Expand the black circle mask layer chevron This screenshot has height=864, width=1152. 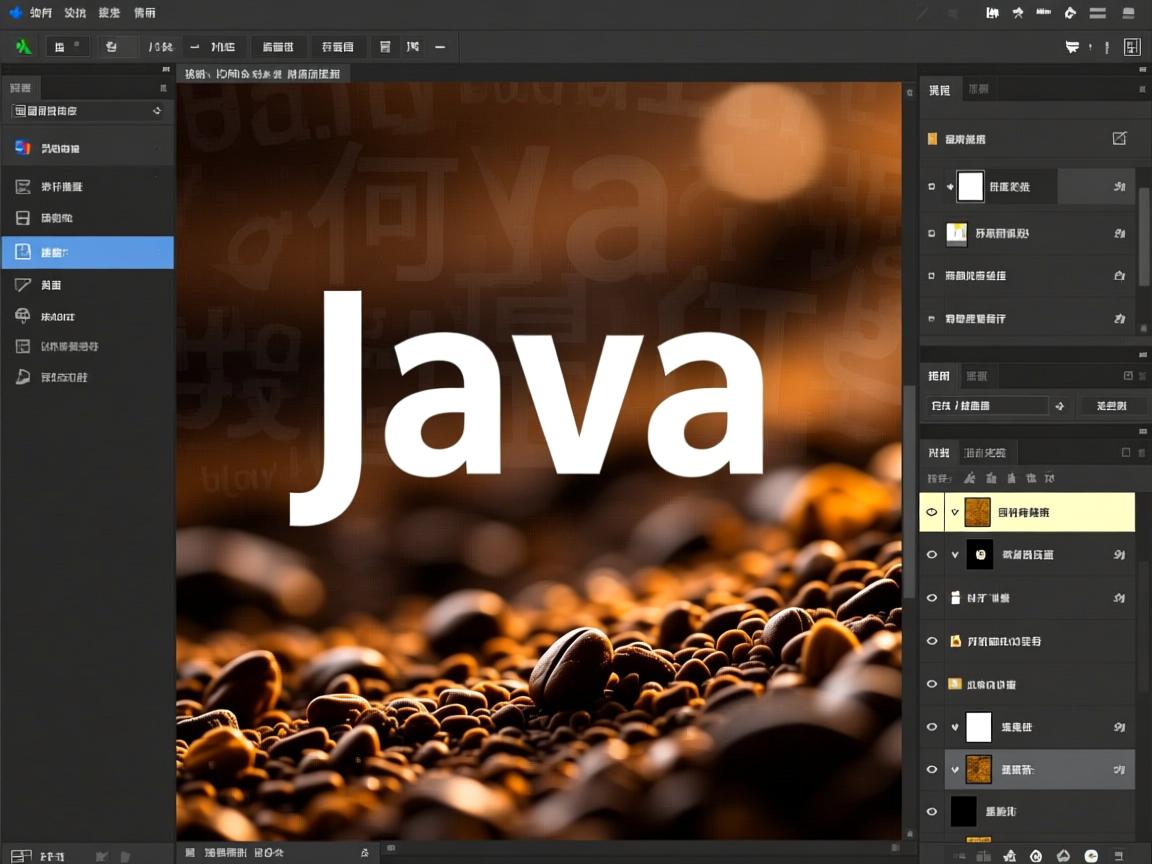[x=955, y=555]
